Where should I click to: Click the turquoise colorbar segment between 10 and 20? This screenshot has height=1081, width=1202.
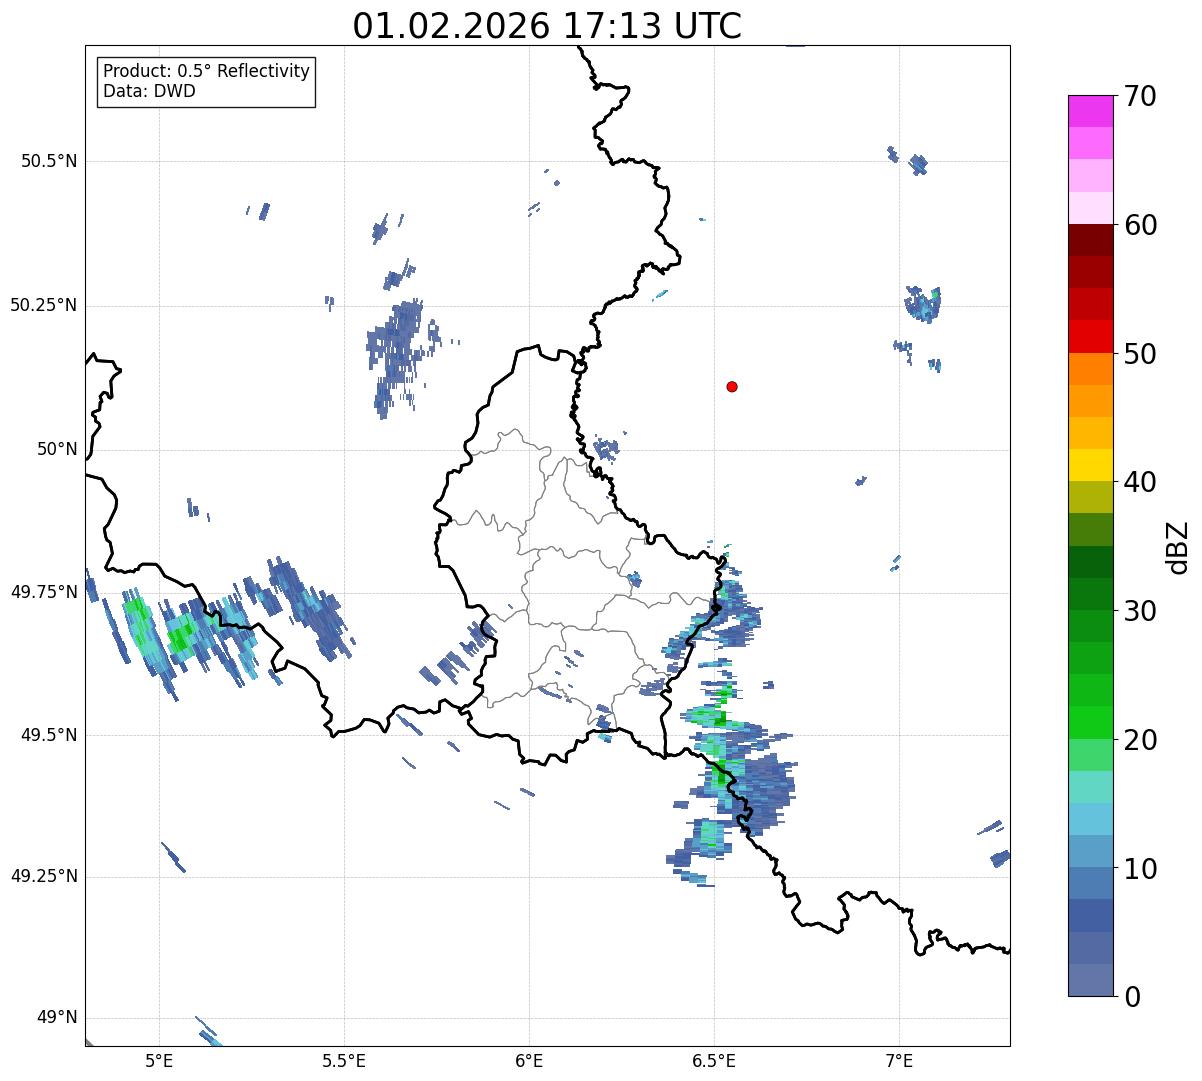pos(1091,787)
